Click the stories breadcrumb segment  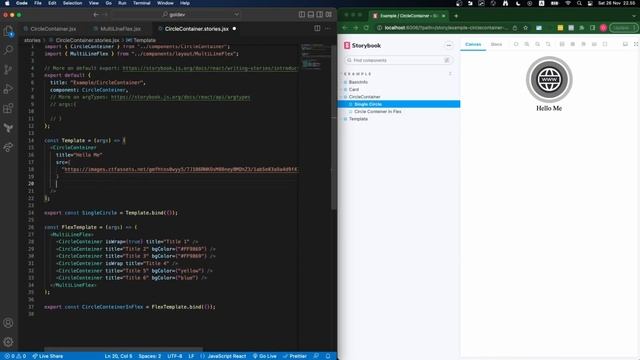32,40
